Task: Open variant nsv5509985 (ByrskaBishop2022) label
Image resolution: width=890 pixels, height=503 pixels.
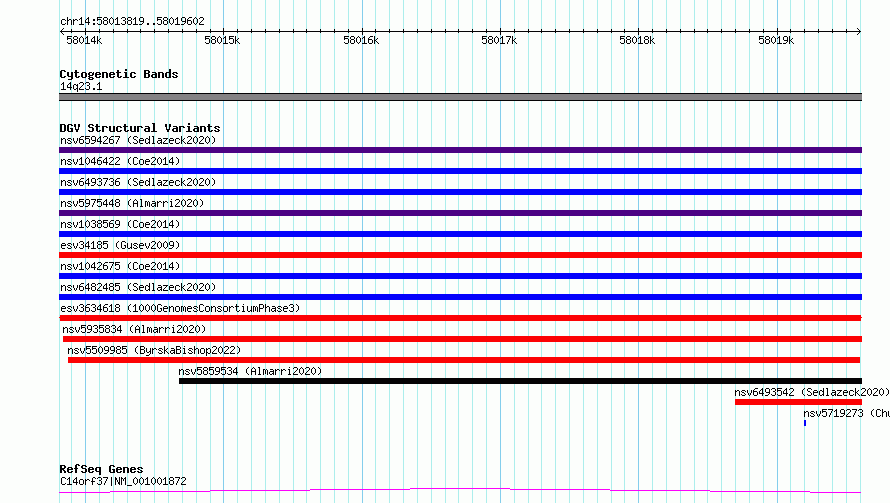Action: tap(154, 350)
